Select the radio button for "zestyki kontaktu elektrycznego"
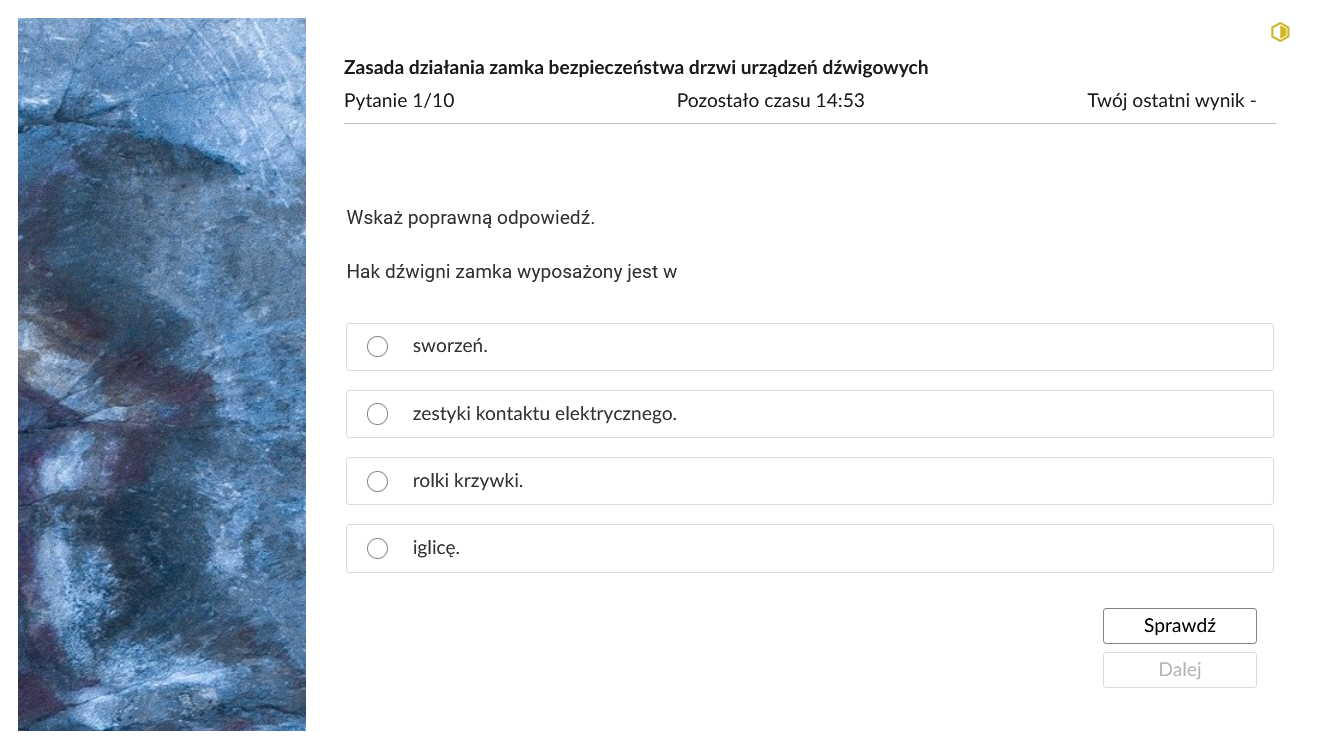The width and height of the screenshot is (1333, 747). click(x=377, y=413)
